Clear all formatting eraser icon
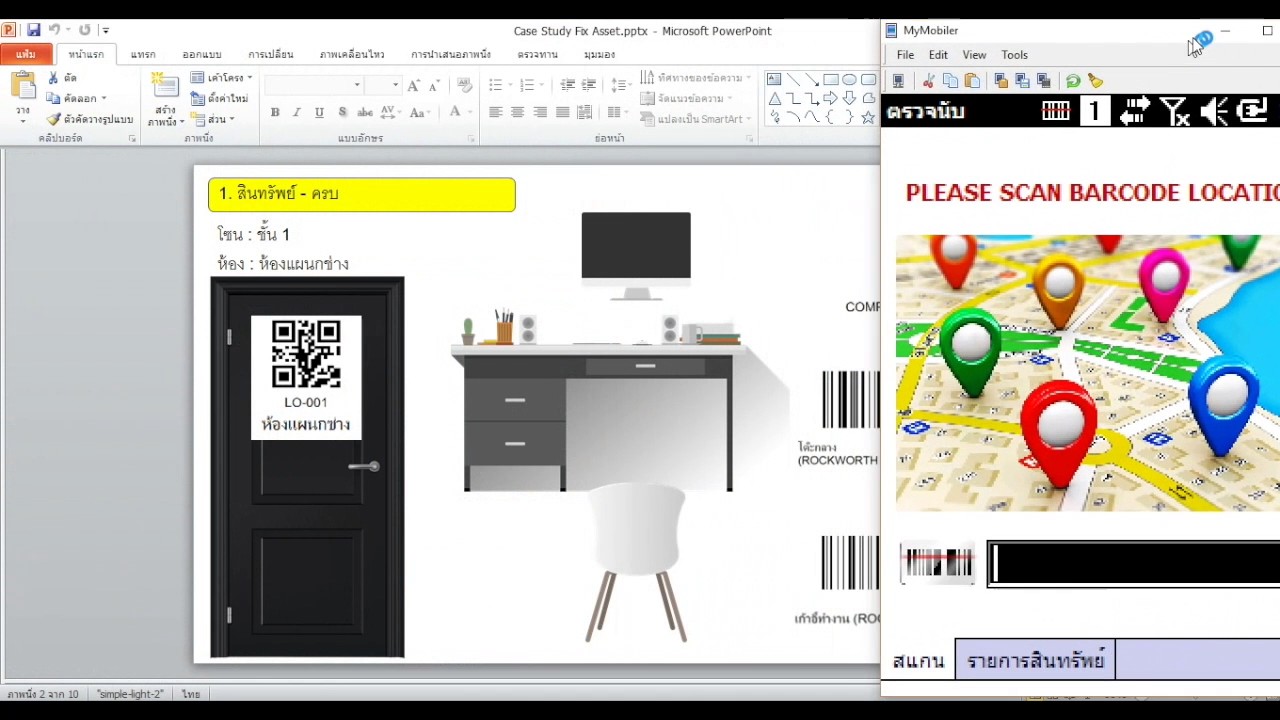 pyautogui.click(x=464, y=85)
